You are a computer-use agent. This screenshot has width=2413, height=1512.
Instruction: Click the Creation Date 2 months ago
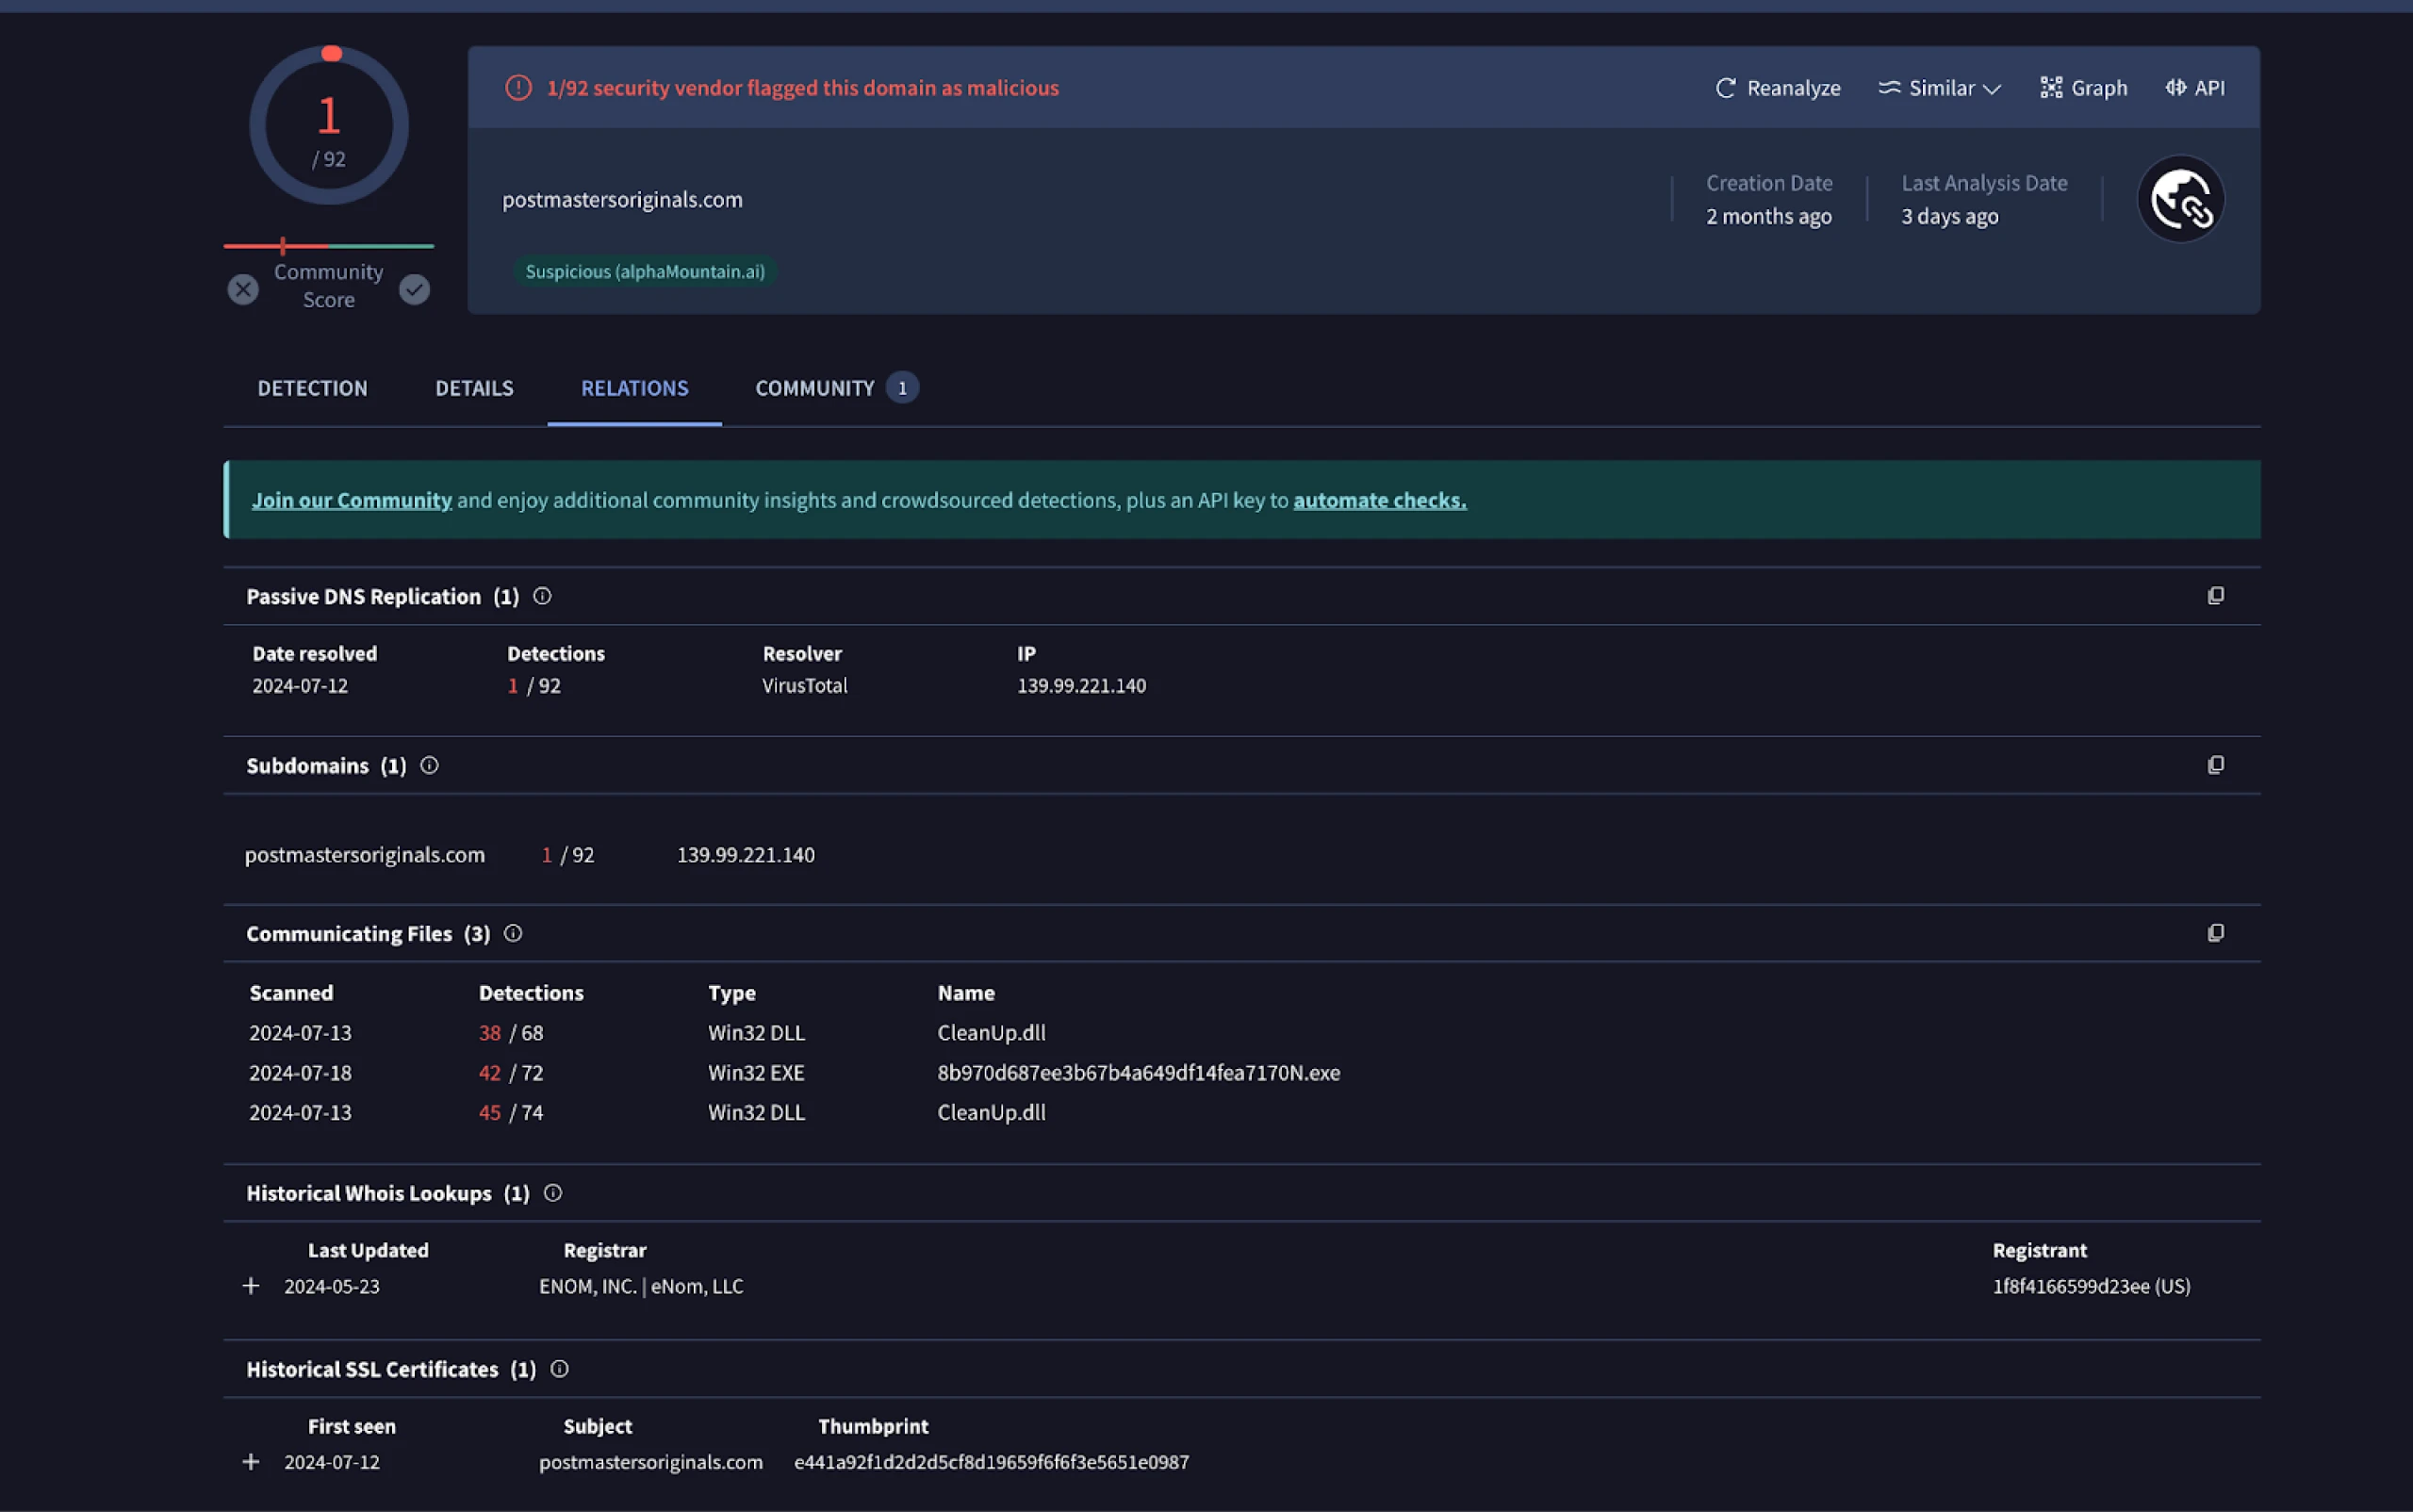1769,199
